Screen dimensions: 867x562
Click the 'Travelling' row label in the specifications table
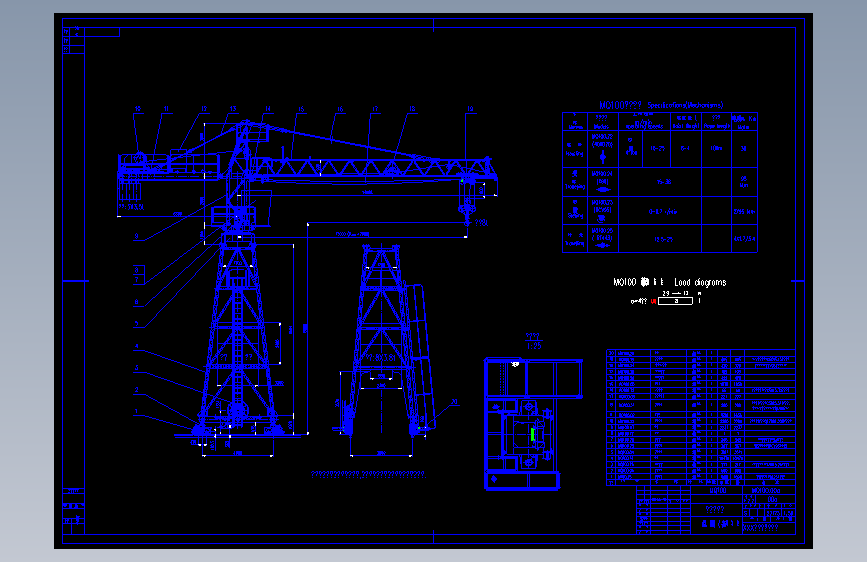point(574,243)
